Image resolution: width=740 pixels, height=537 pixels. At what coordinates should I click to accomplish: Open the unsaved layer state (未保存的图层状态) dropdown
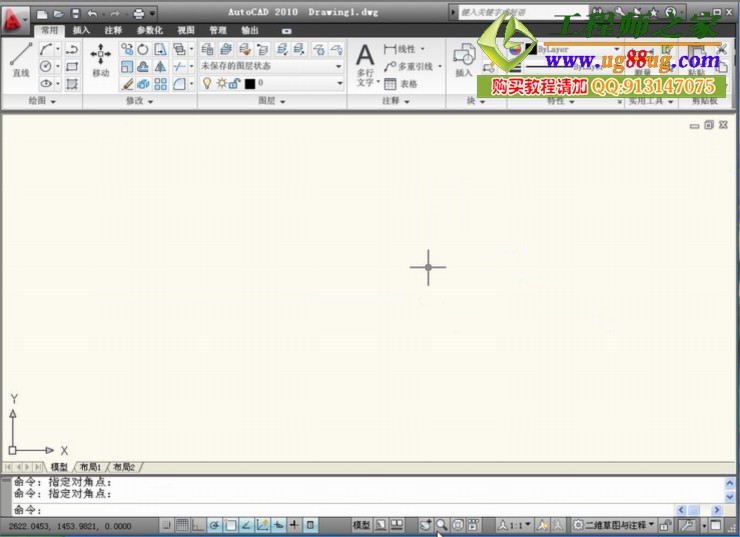pos(271,66)
